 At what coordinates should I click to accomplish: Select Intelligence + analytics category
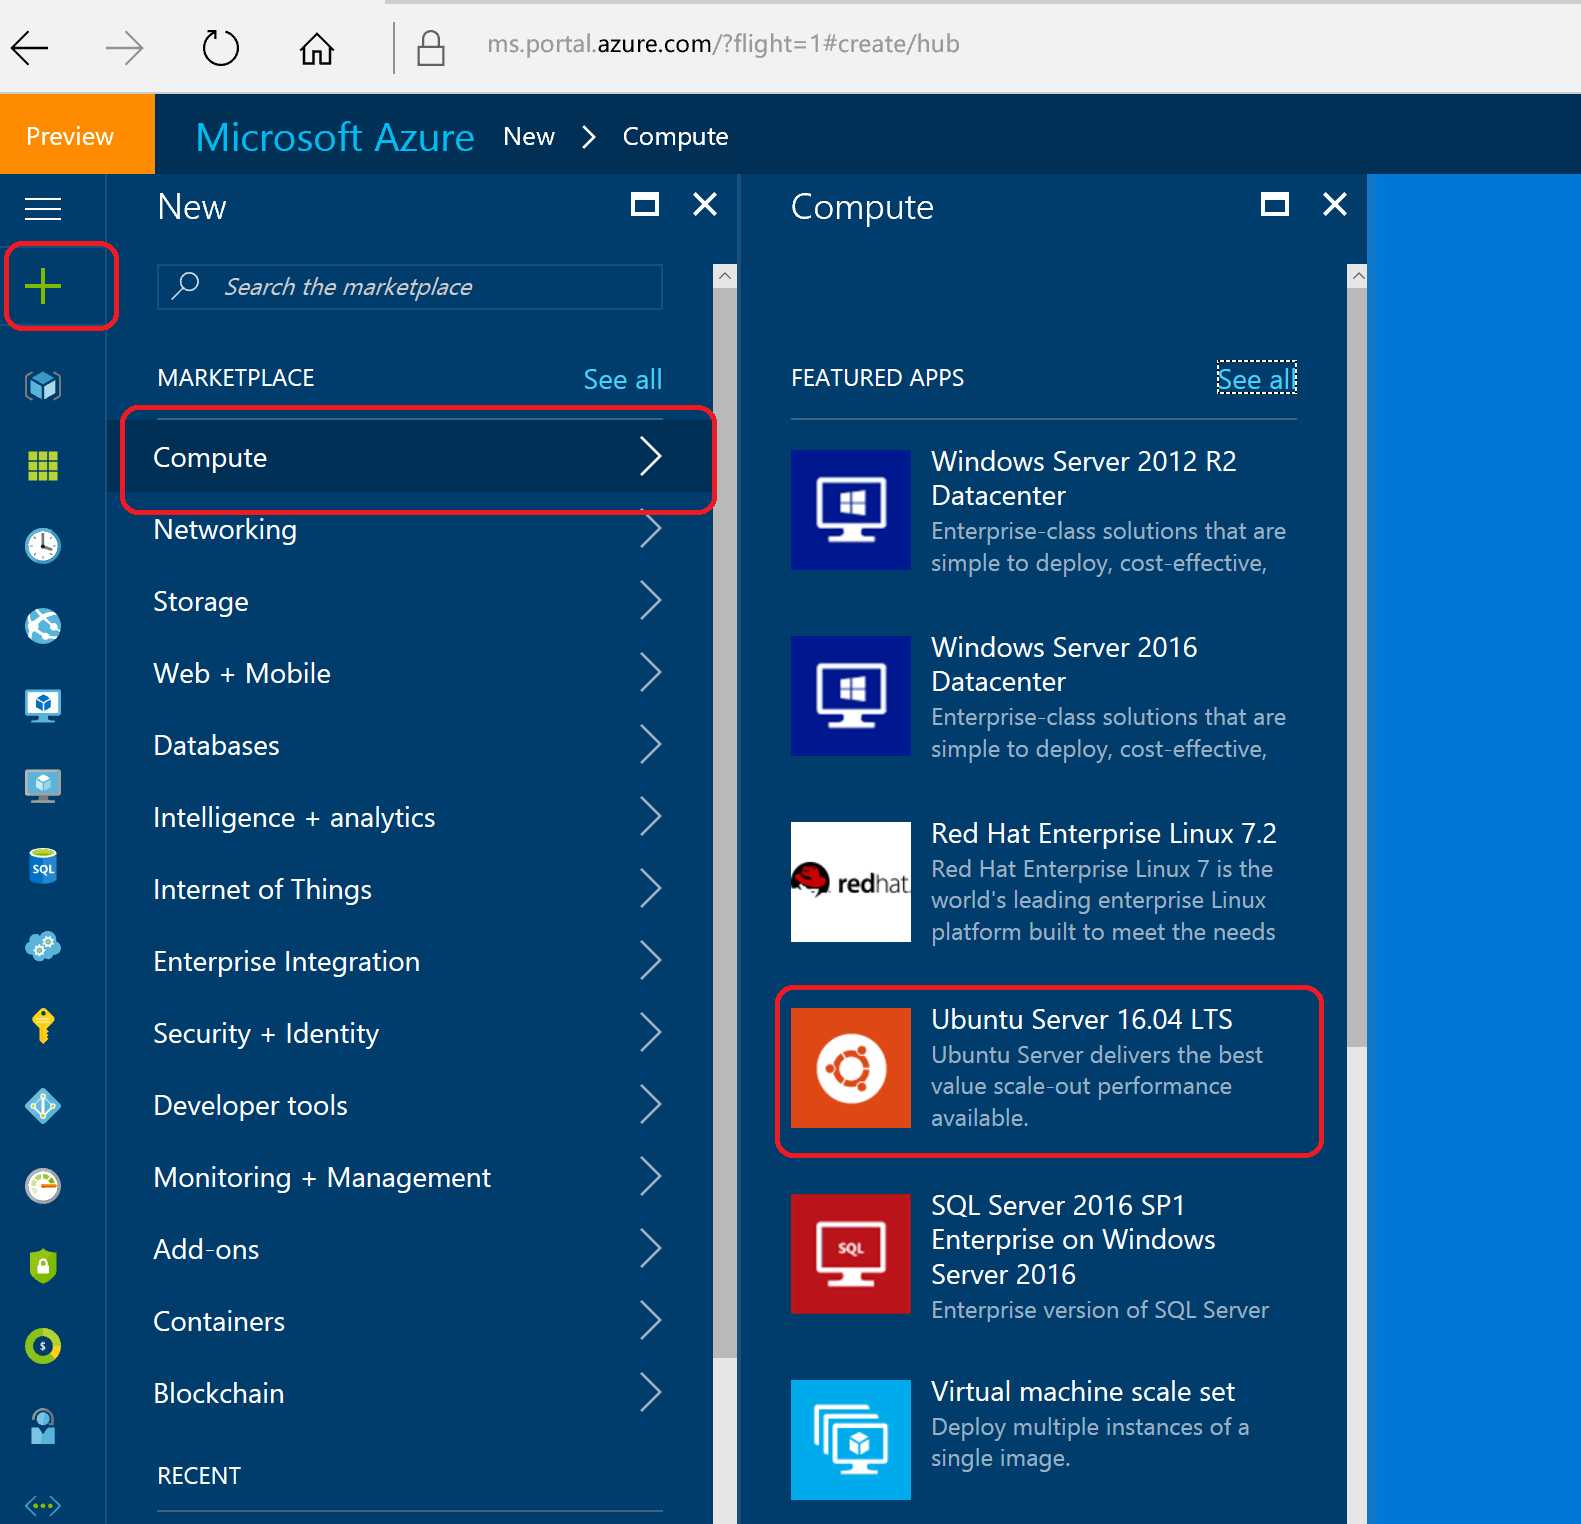point(408,817)
